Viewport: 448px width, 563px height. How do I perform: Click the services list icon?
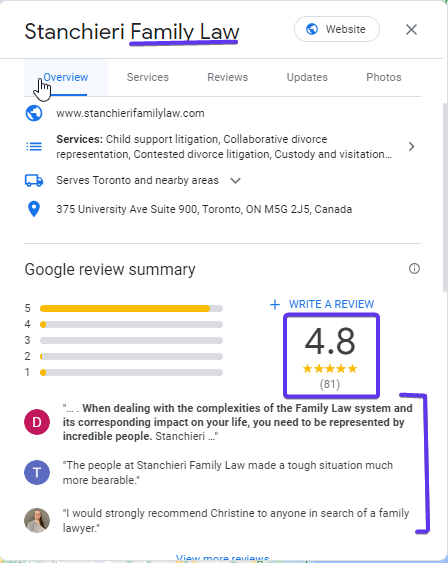pos(34,146)
